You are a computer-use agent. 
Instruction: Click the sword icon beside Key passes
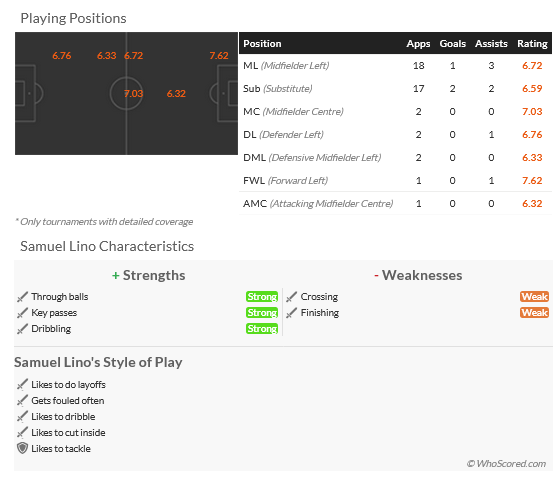(22, 313)
